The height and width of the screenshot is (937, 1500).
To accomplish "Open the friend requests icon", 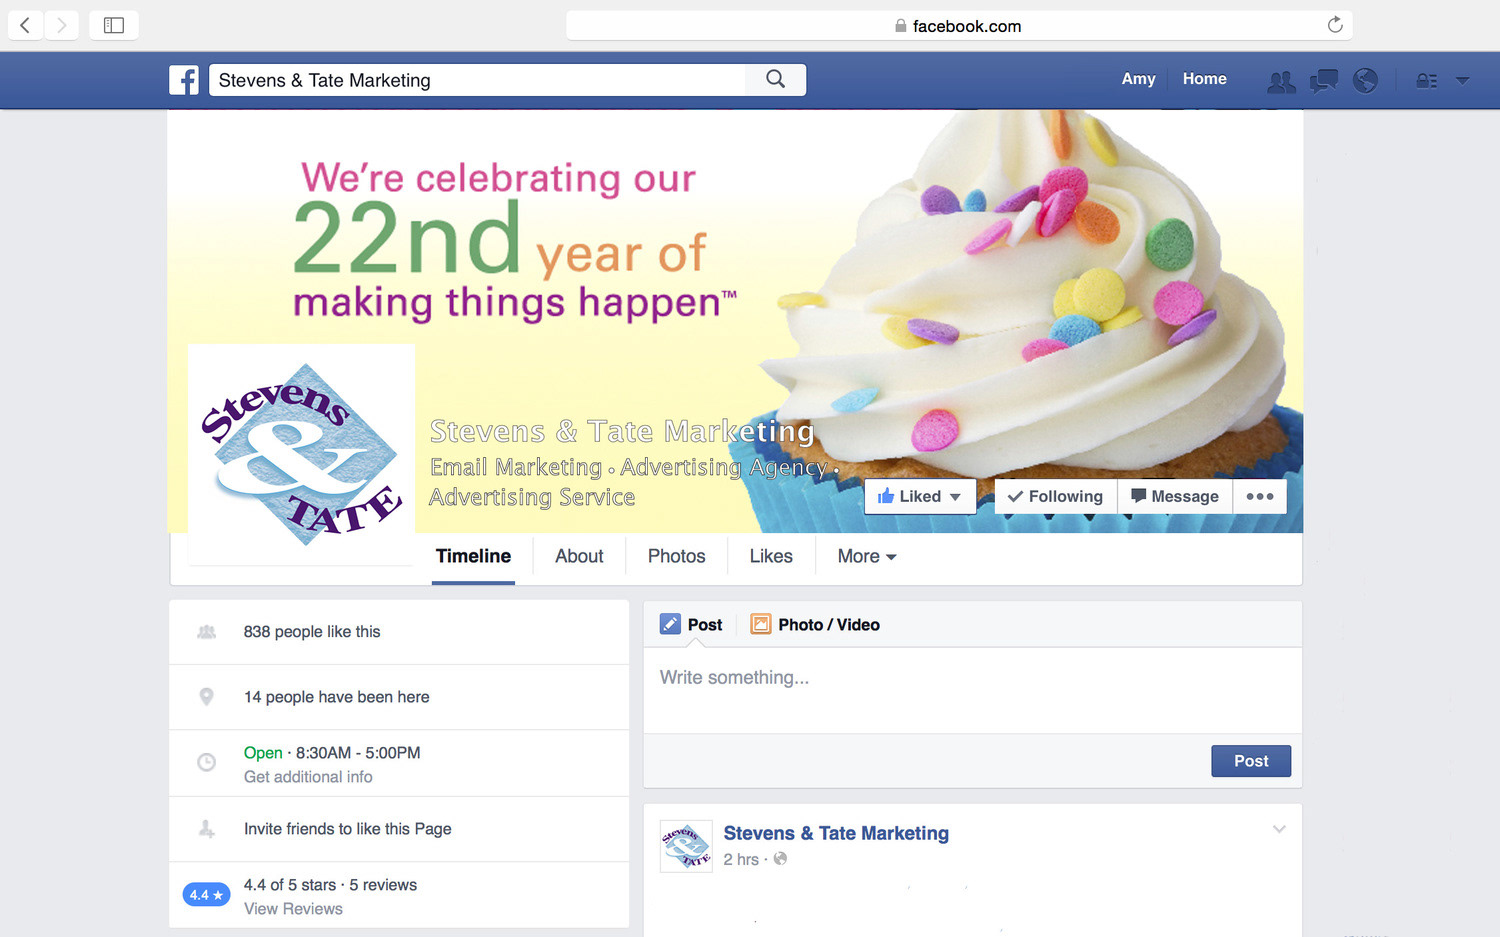I will point(1281,81).
